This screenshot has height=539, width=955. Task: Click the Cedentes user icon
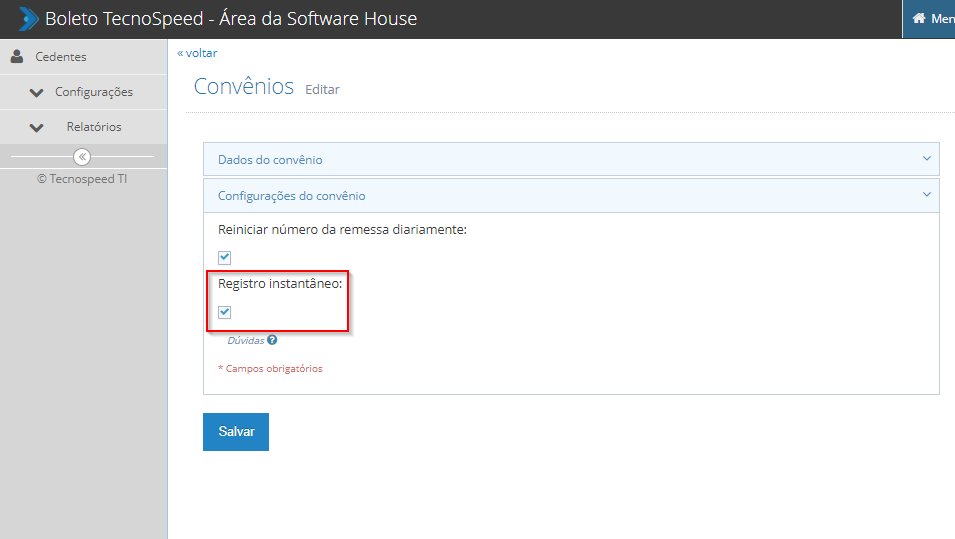17,57
